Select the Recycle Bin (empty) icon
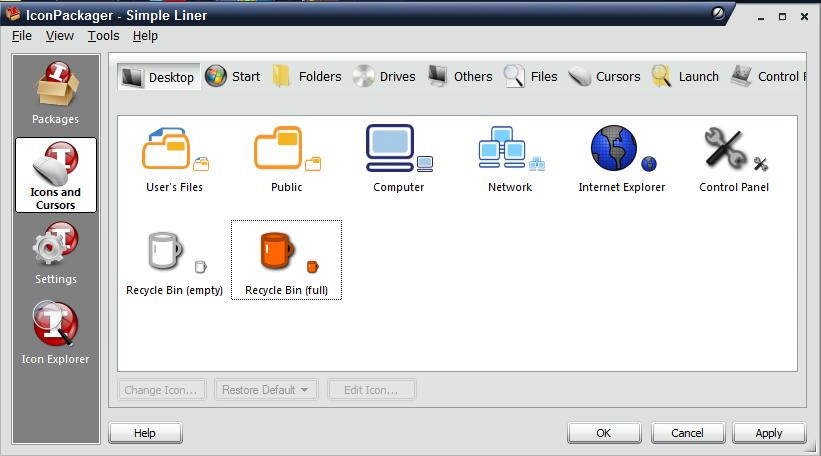This screenshot has height=456, width=821. click(165, 251)
